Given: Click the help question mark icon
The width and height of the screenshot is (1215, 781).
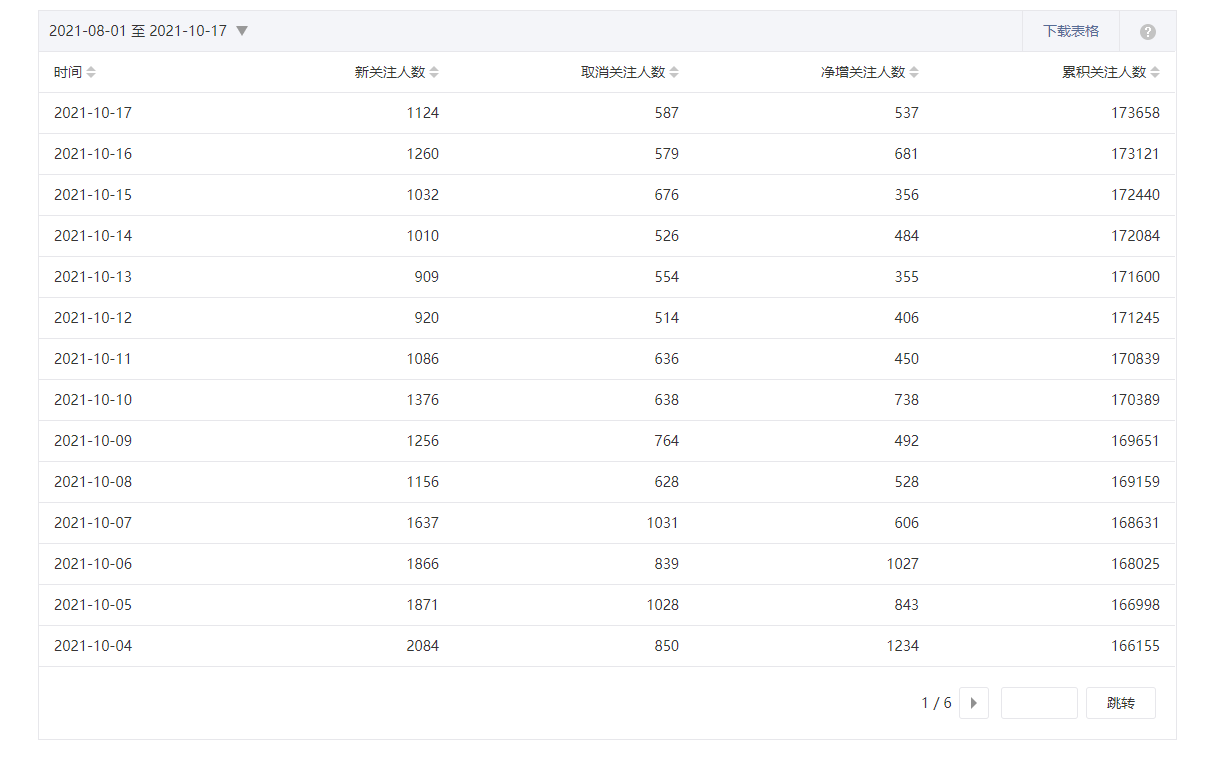Looking at the screenshot, I should coord(1147,32).
